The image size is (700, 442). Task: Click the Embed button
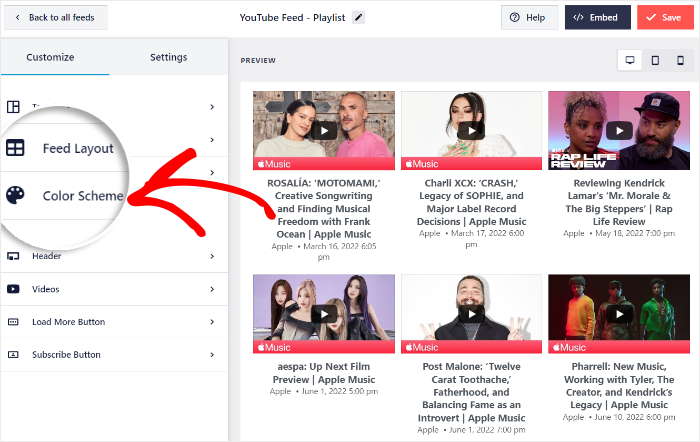point(598,17)
